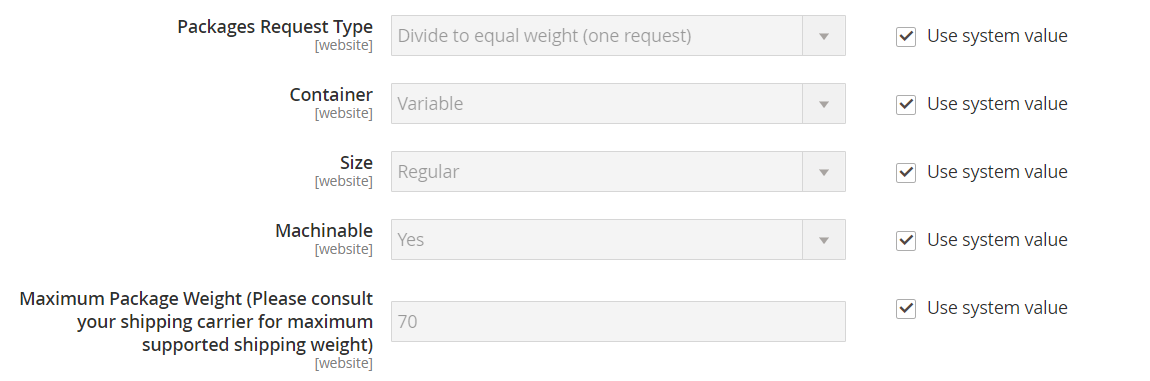Click the Maximum Package Weight label text

coord(197,322)
